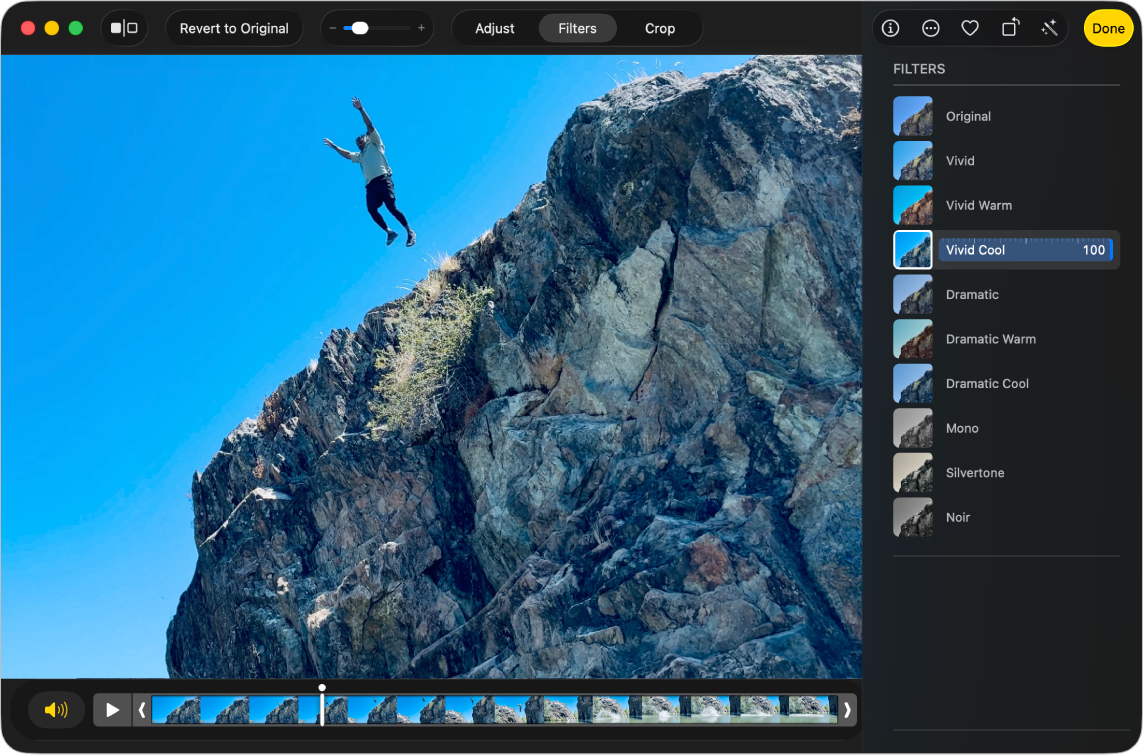Click Revert to Original
The height and width of the screenshot is (756, 1144).
point(234,28)
